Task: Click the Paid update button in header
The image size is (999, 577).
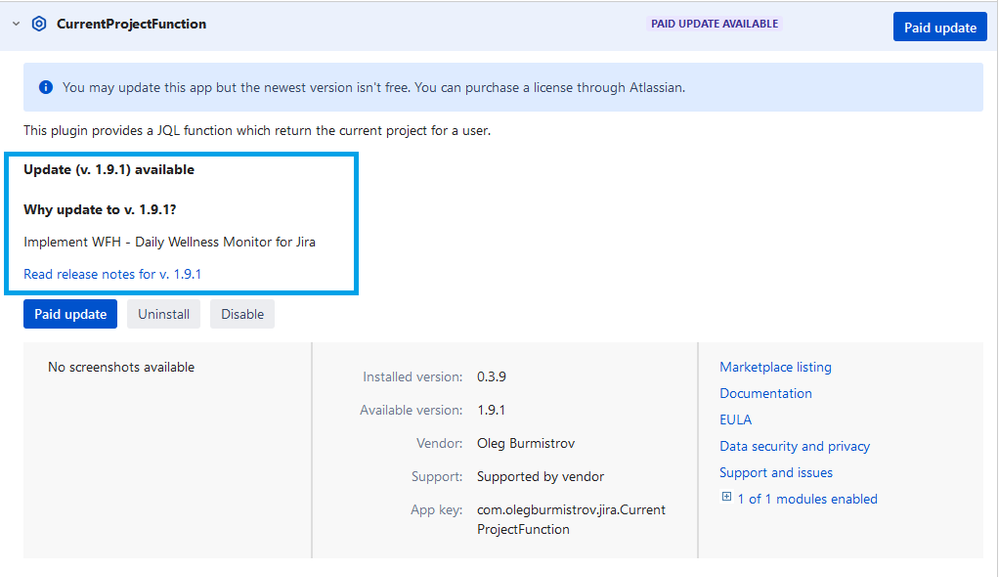Action: click(x=940, y=27)
